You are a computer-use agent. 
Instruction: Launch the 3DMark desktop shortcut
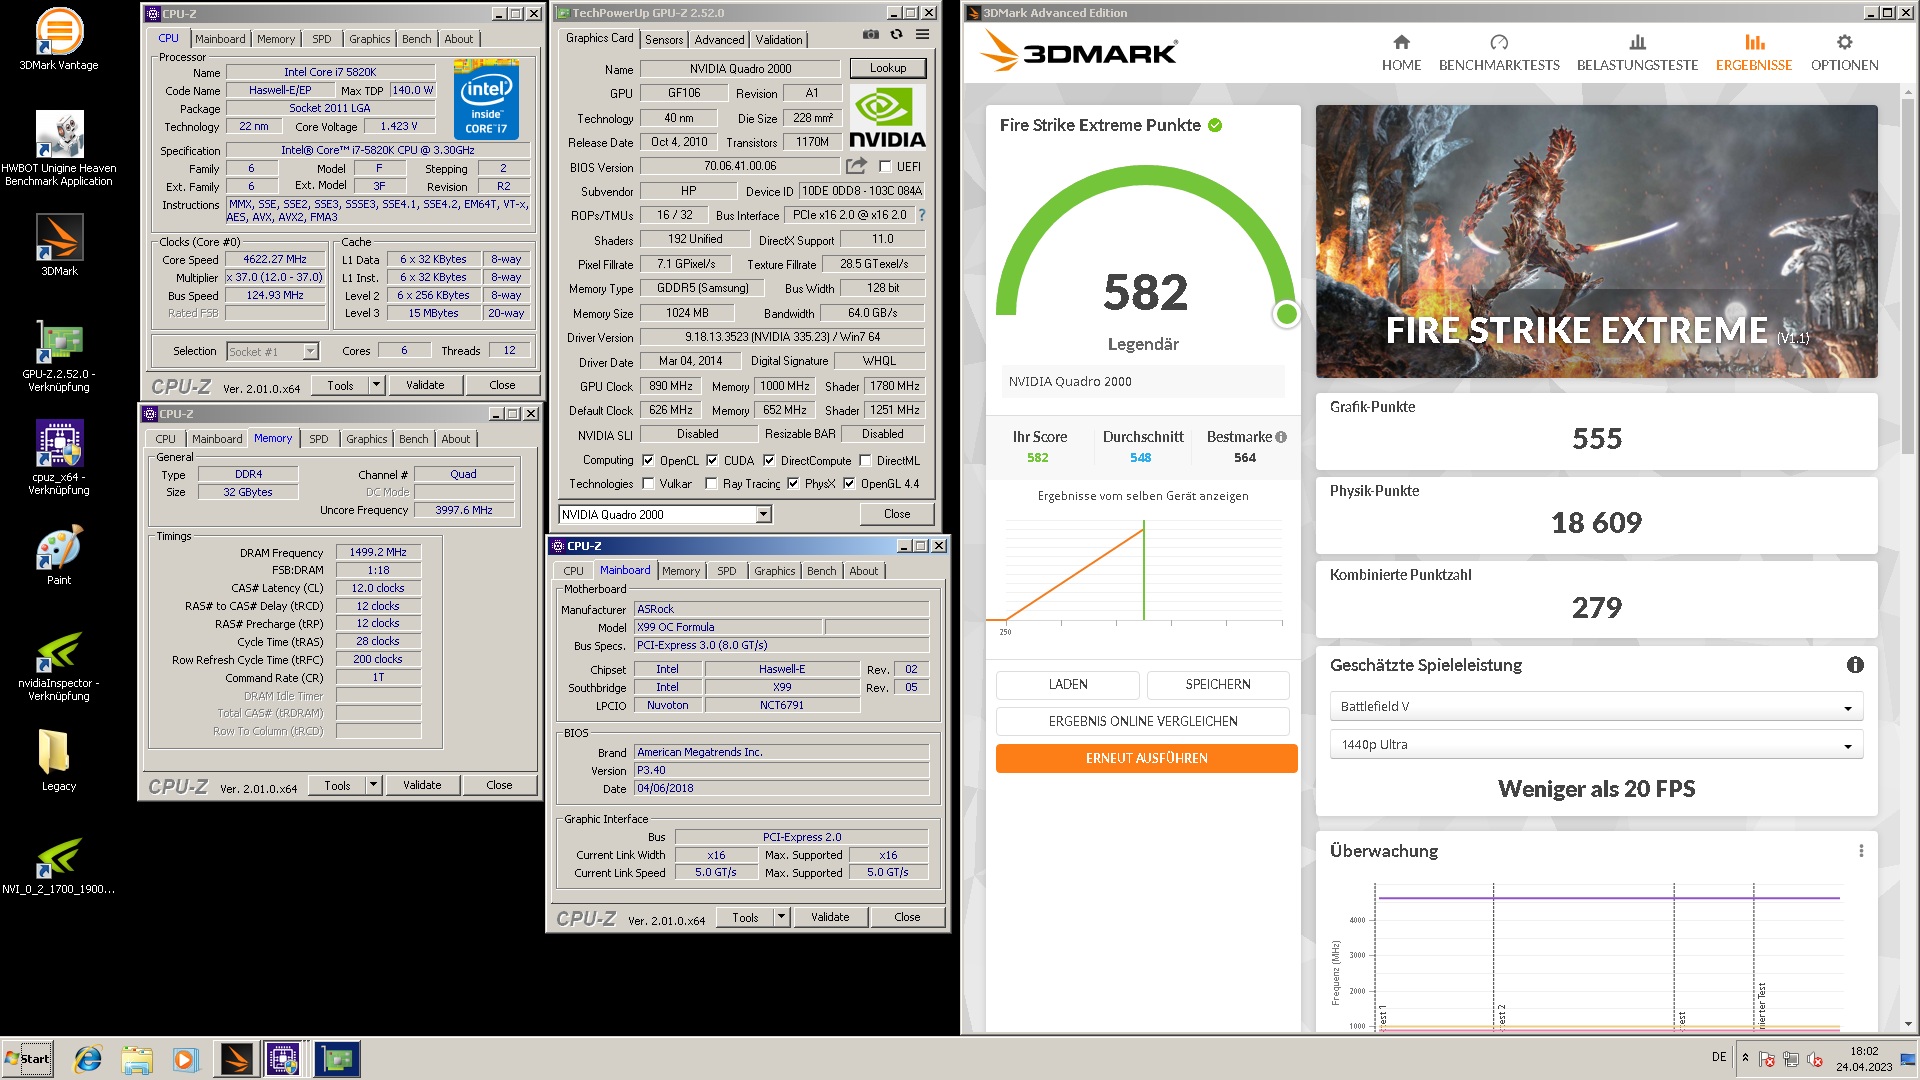pyautogui.click(x=59, y=245)
